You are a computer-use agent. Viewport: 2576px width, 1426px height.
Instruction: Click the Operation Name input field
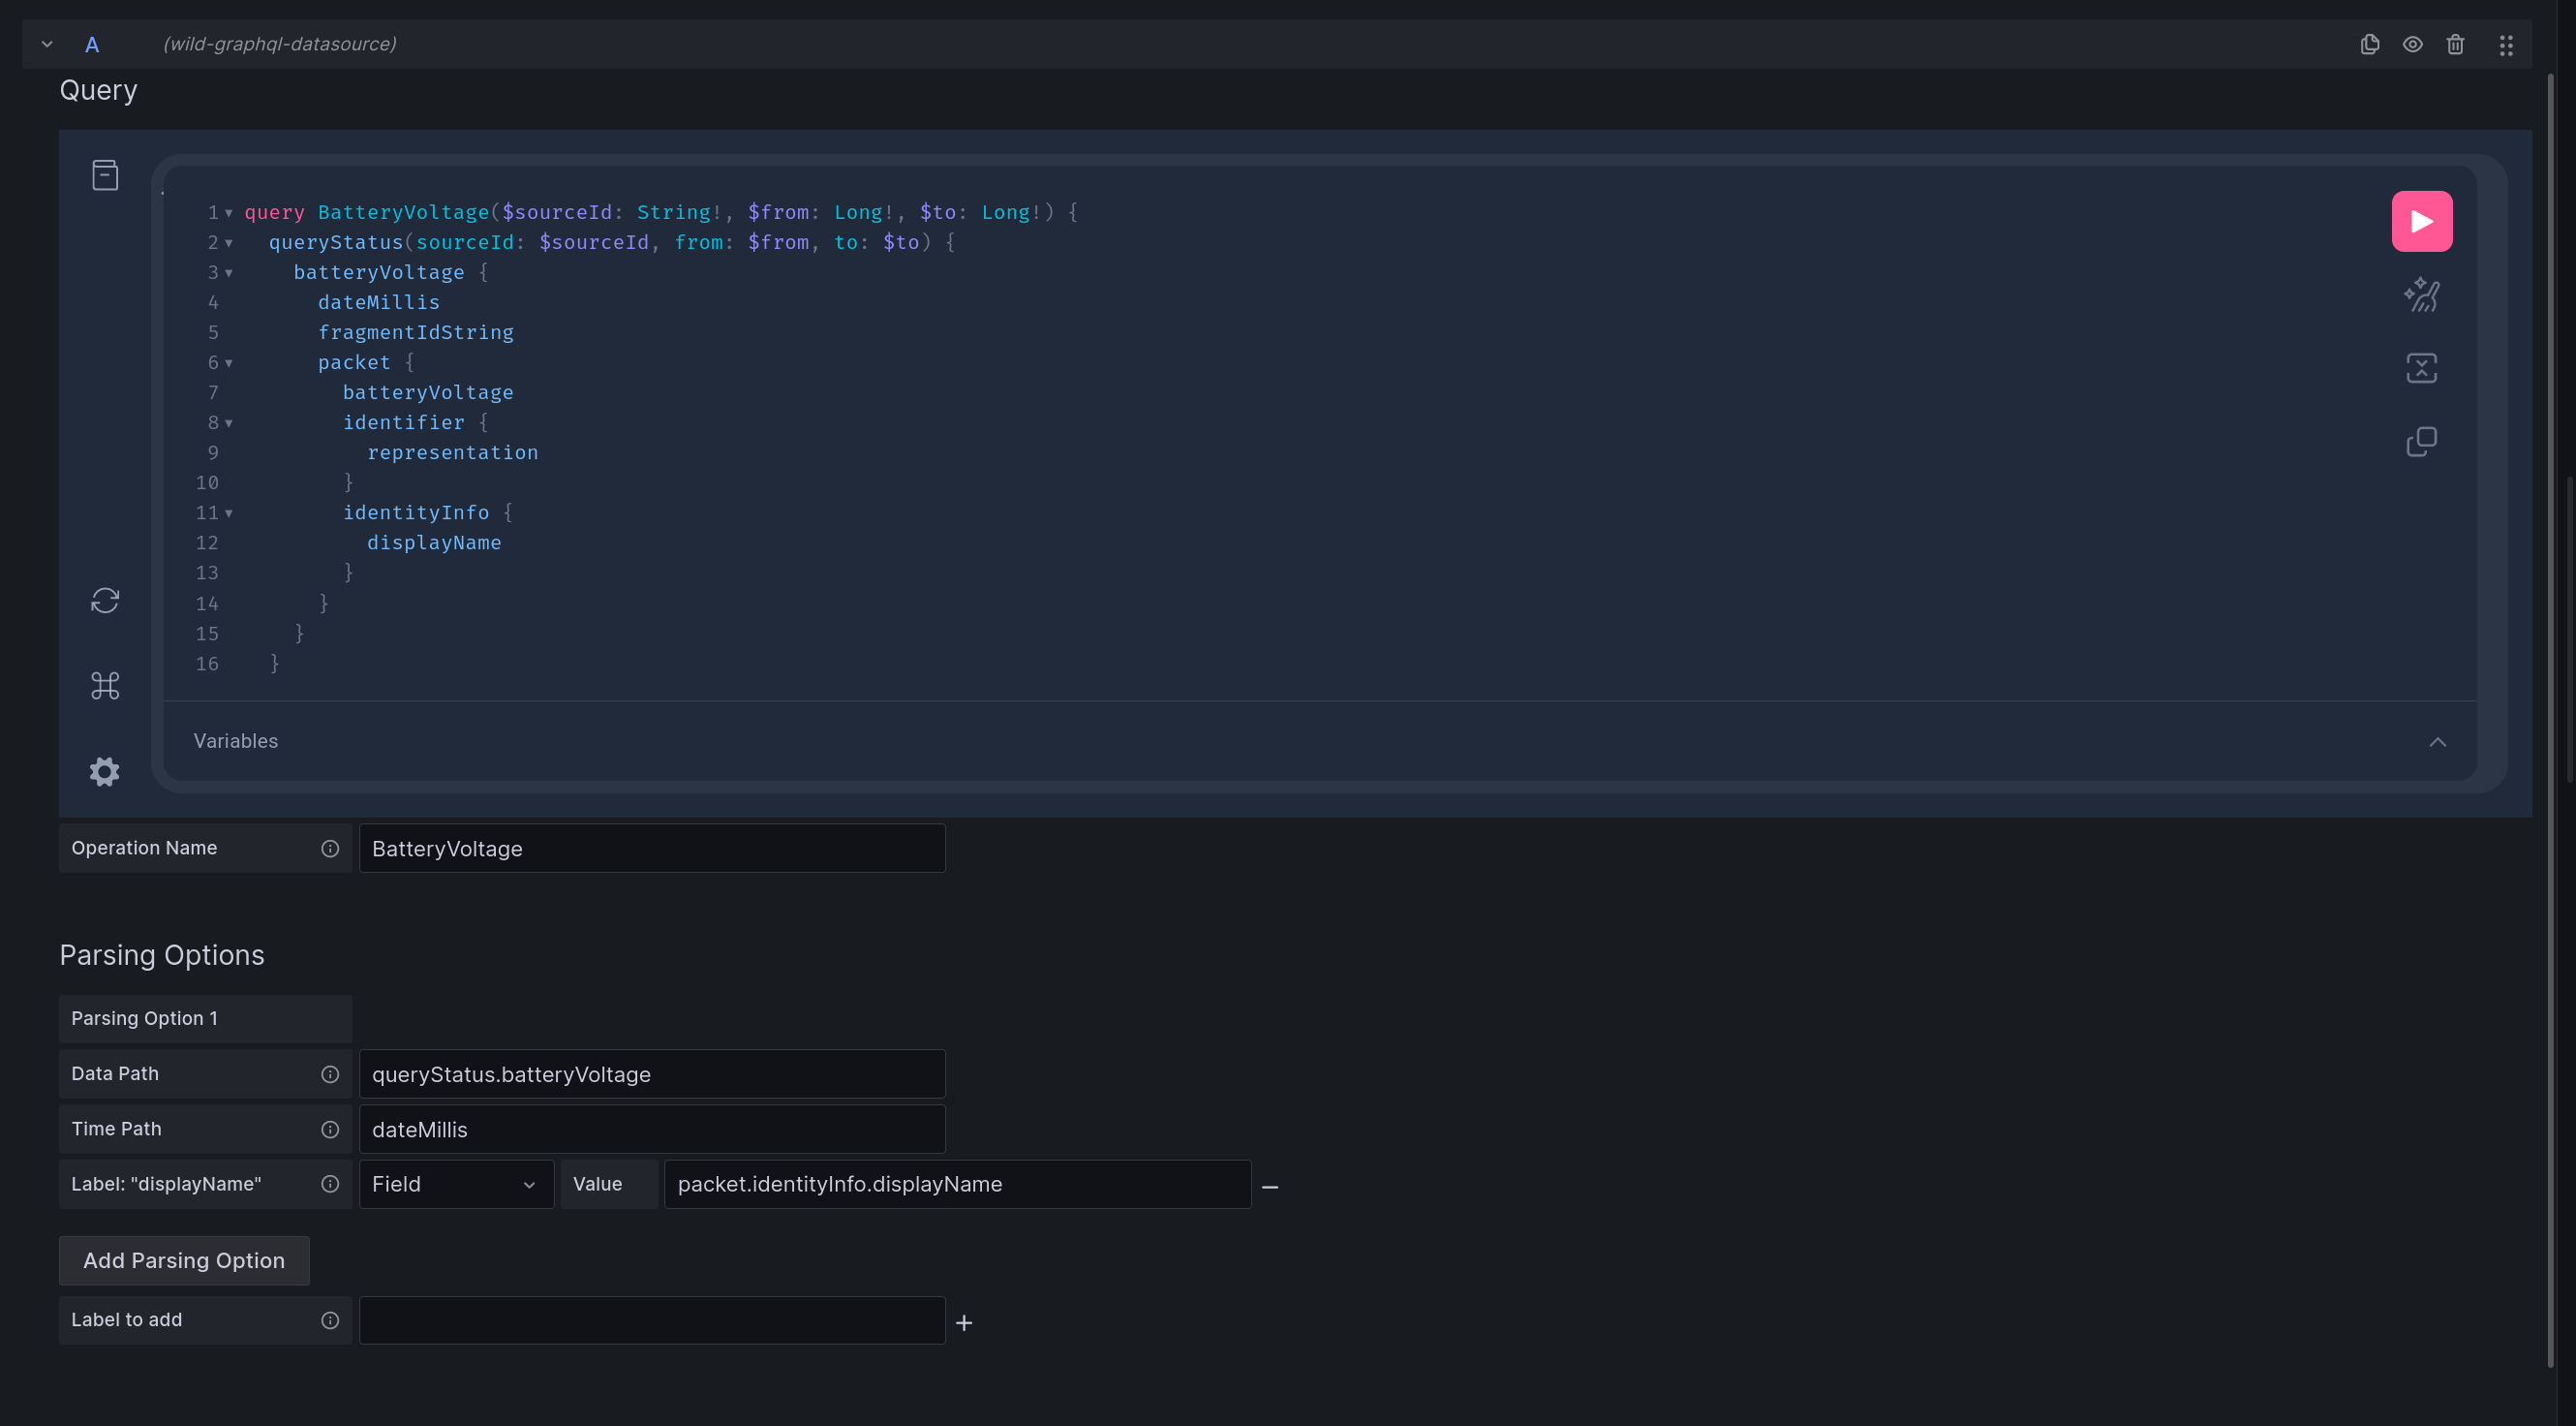[651, 848]
